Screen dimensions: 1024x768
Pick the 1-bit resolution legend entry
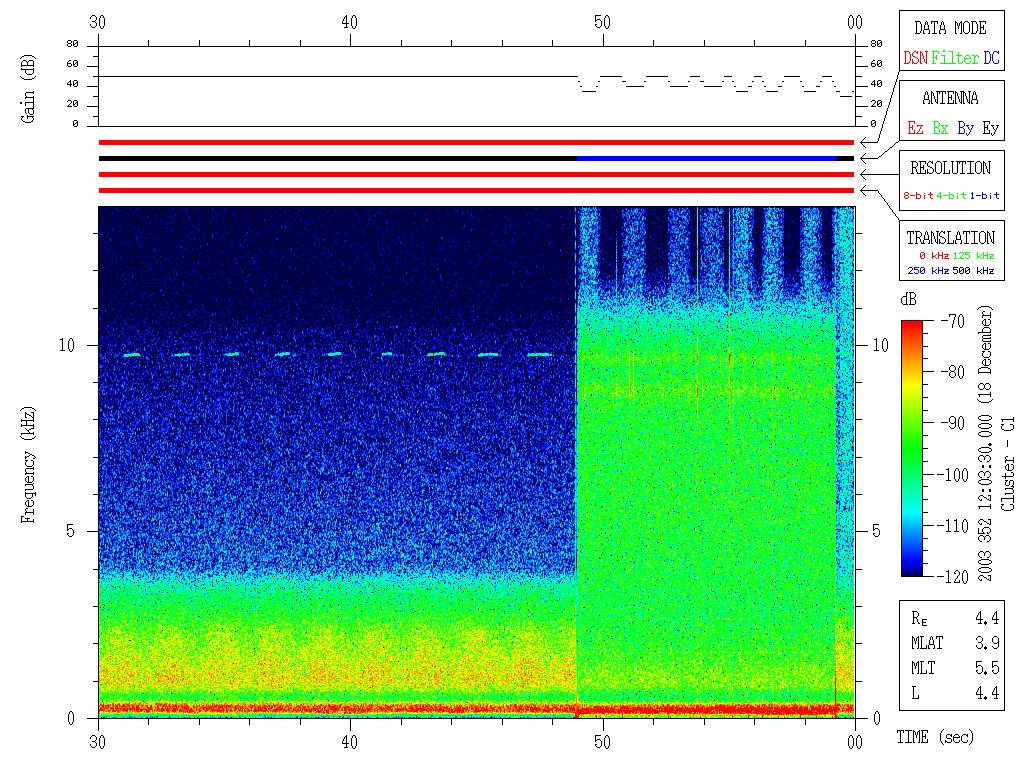tap(984, 196)
